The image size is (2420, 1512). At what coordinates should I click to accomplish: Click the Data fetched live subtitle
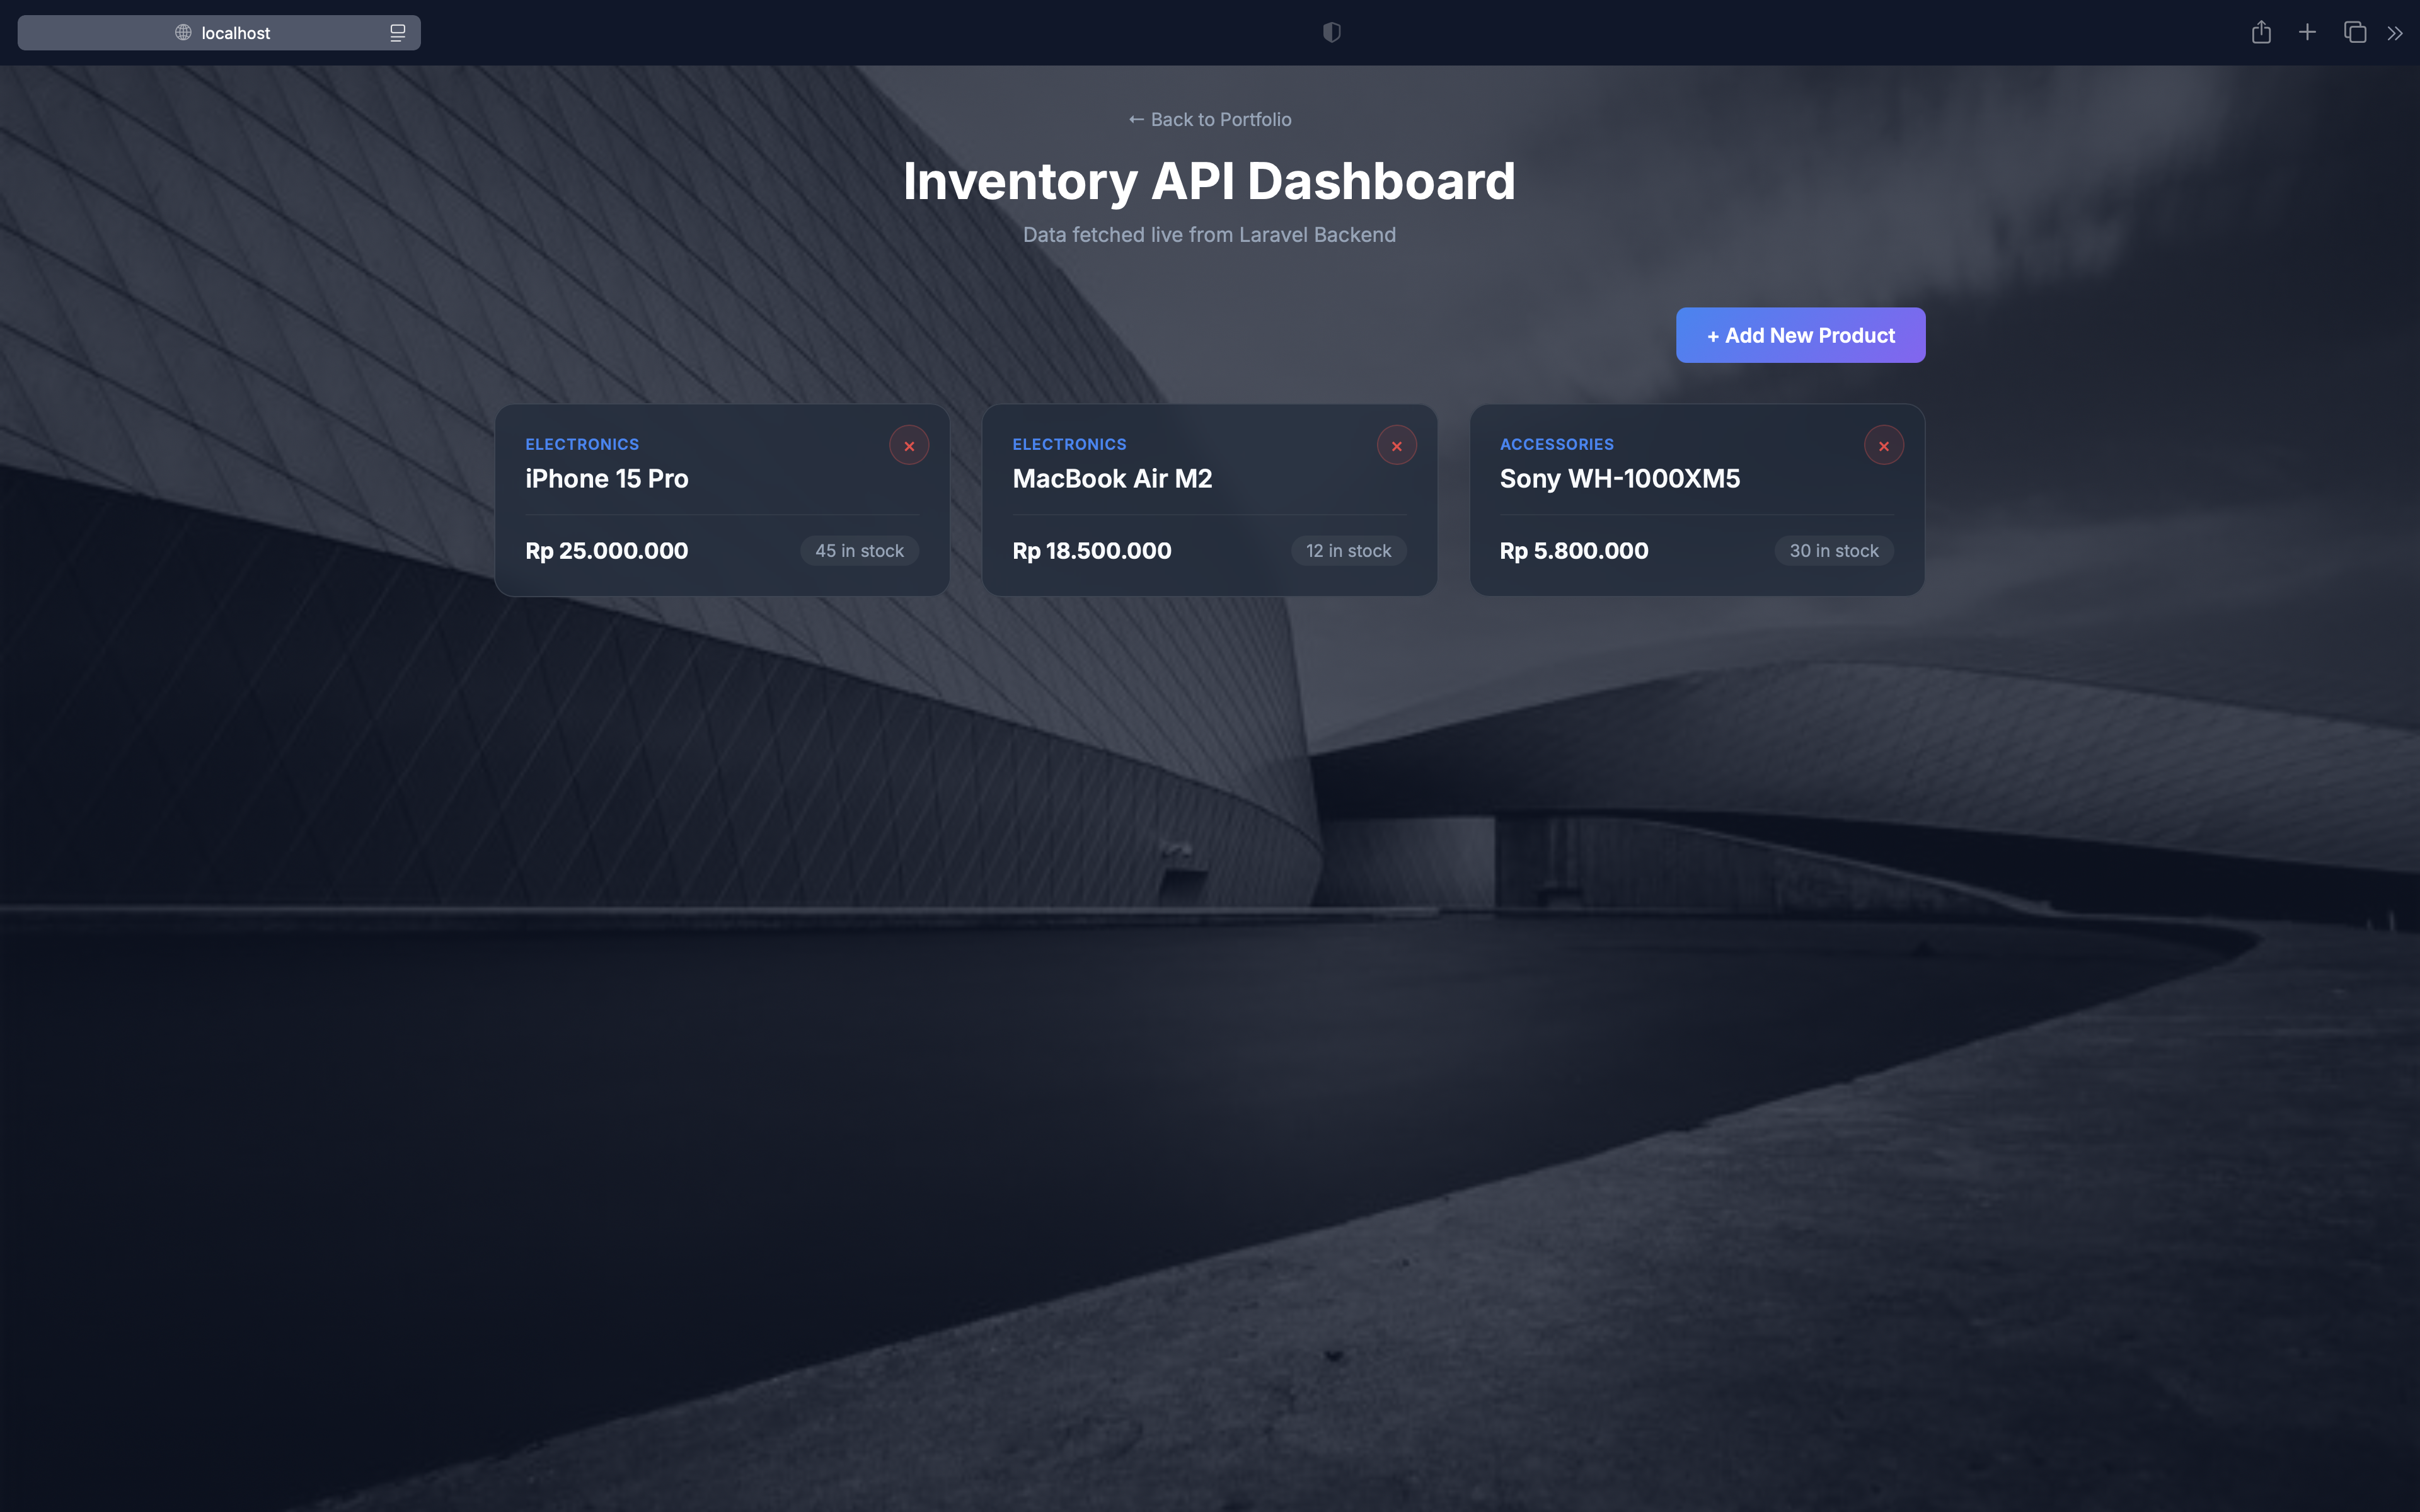point(1209,234)
